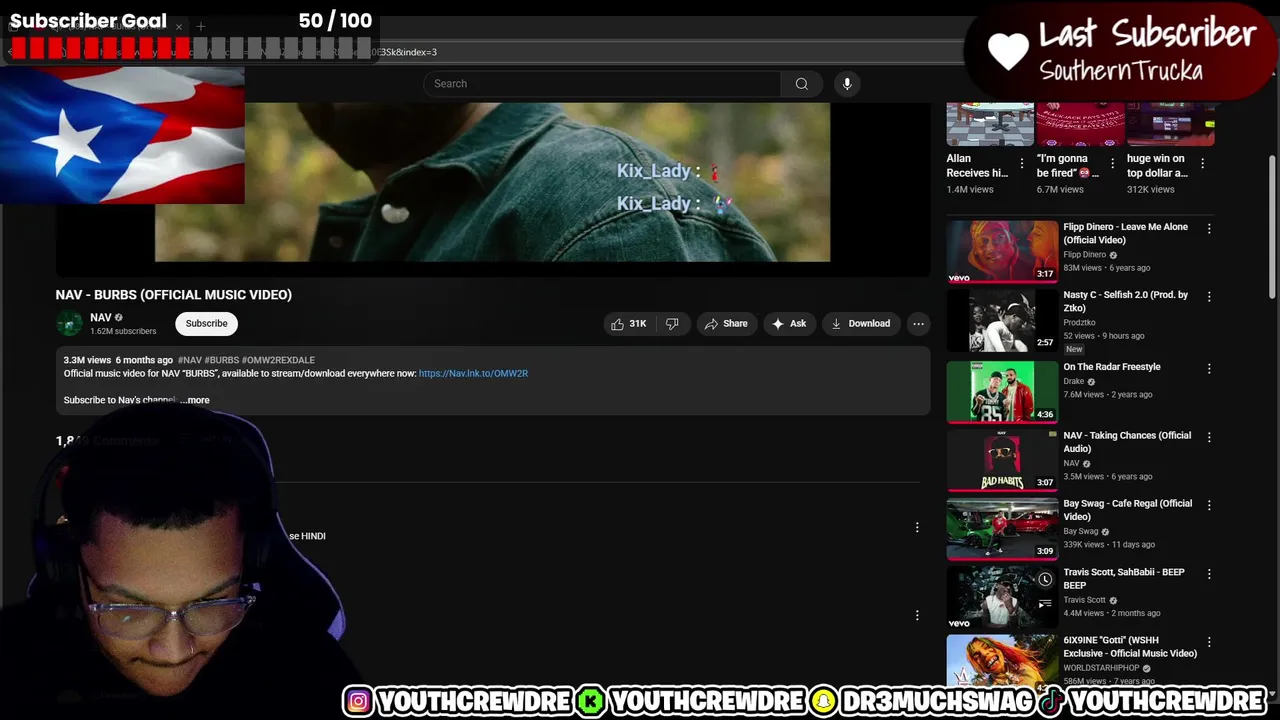Open the Ask AI button

pyautogui.click(x=789, y=323)
